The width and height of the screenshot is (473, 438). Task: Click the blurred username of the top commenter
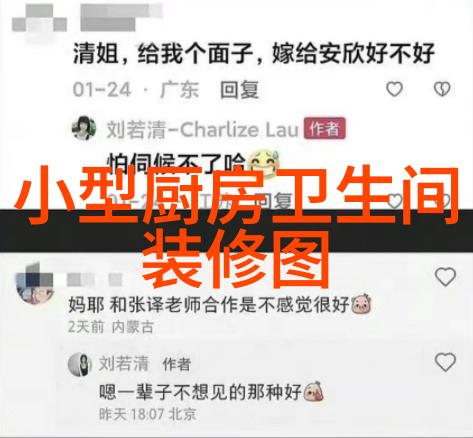121,16
